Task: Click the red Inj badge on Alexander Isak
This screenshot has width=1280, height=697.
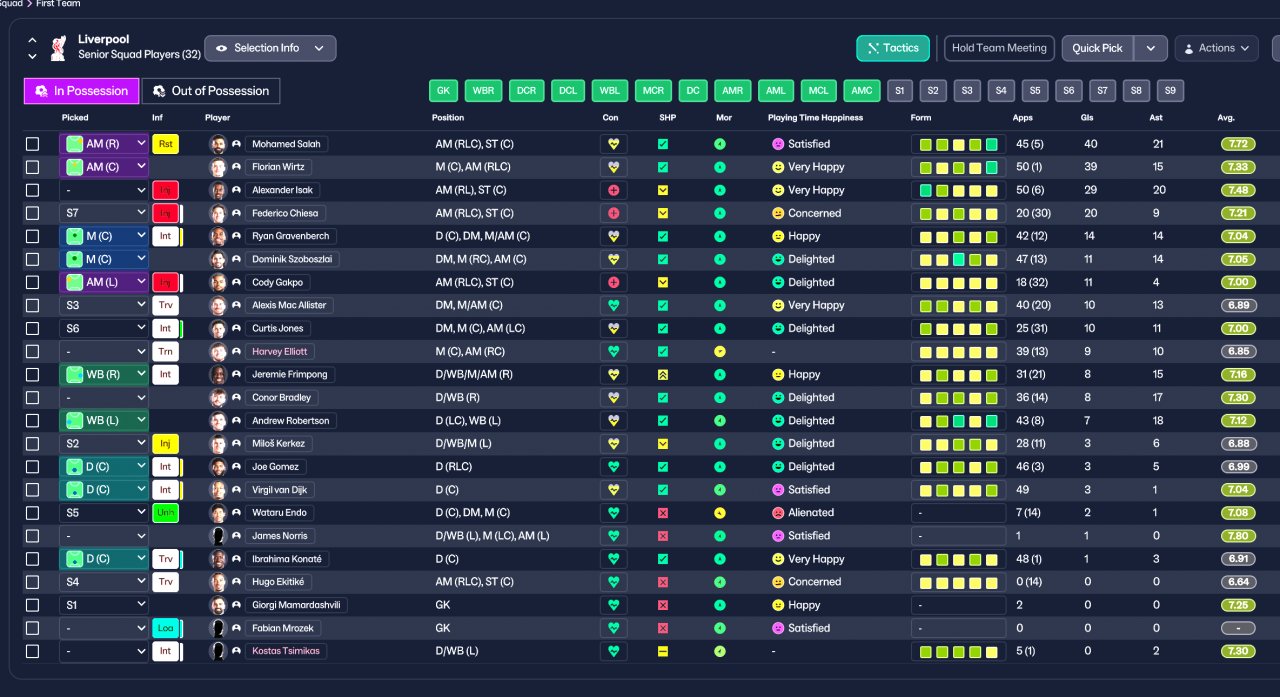Action: click(165, 190)
